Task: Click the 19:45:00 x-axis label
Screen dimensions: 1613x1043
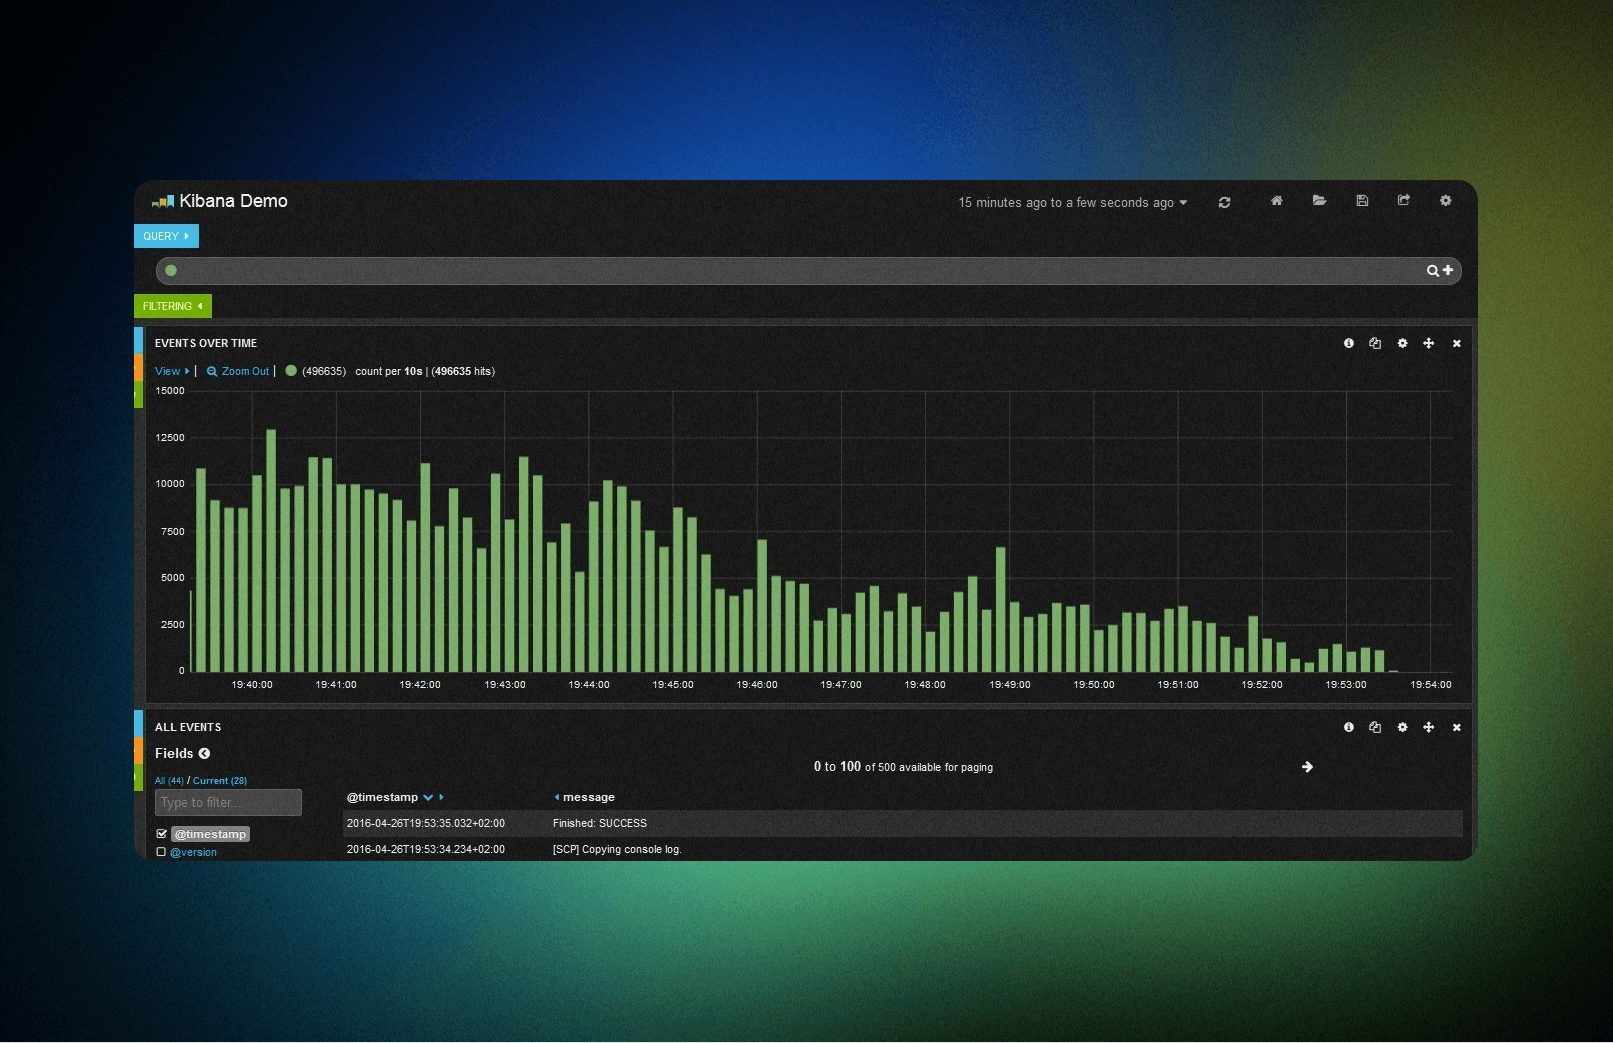Action: point(673,685)
